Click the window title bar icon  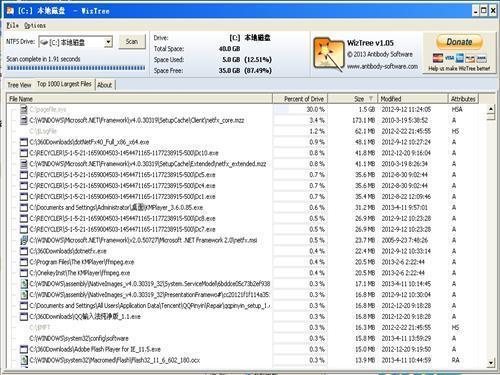10,11
